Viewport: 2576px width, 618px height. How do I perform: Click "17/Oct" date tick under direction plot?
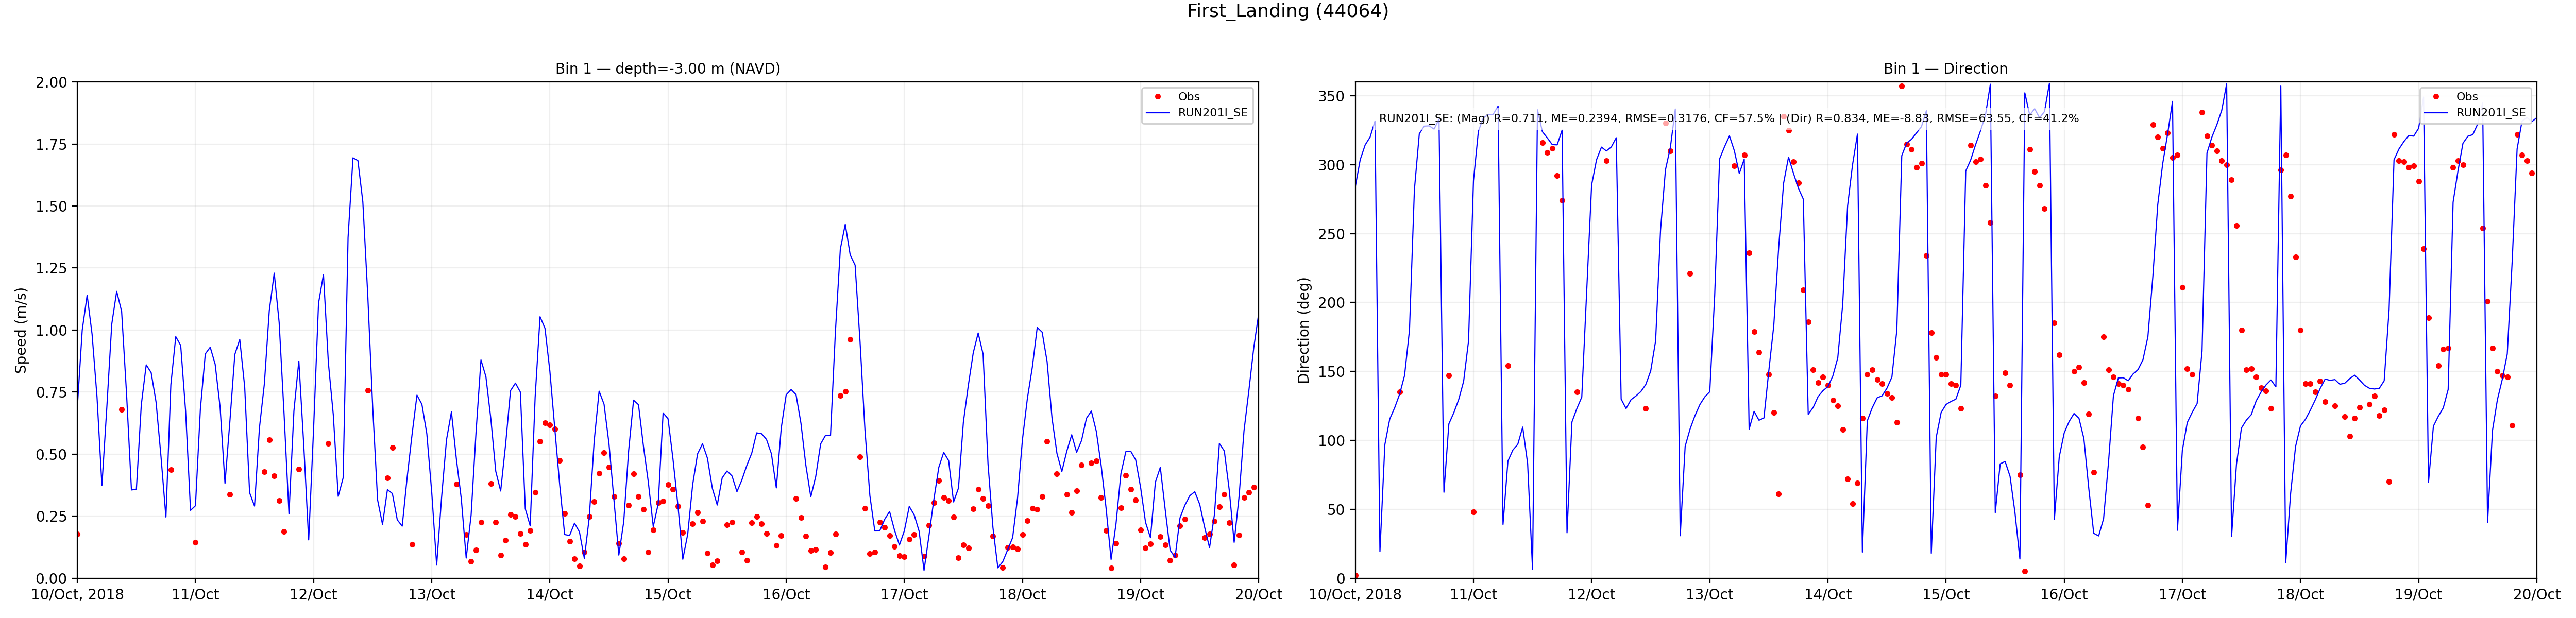point(2182,595)
